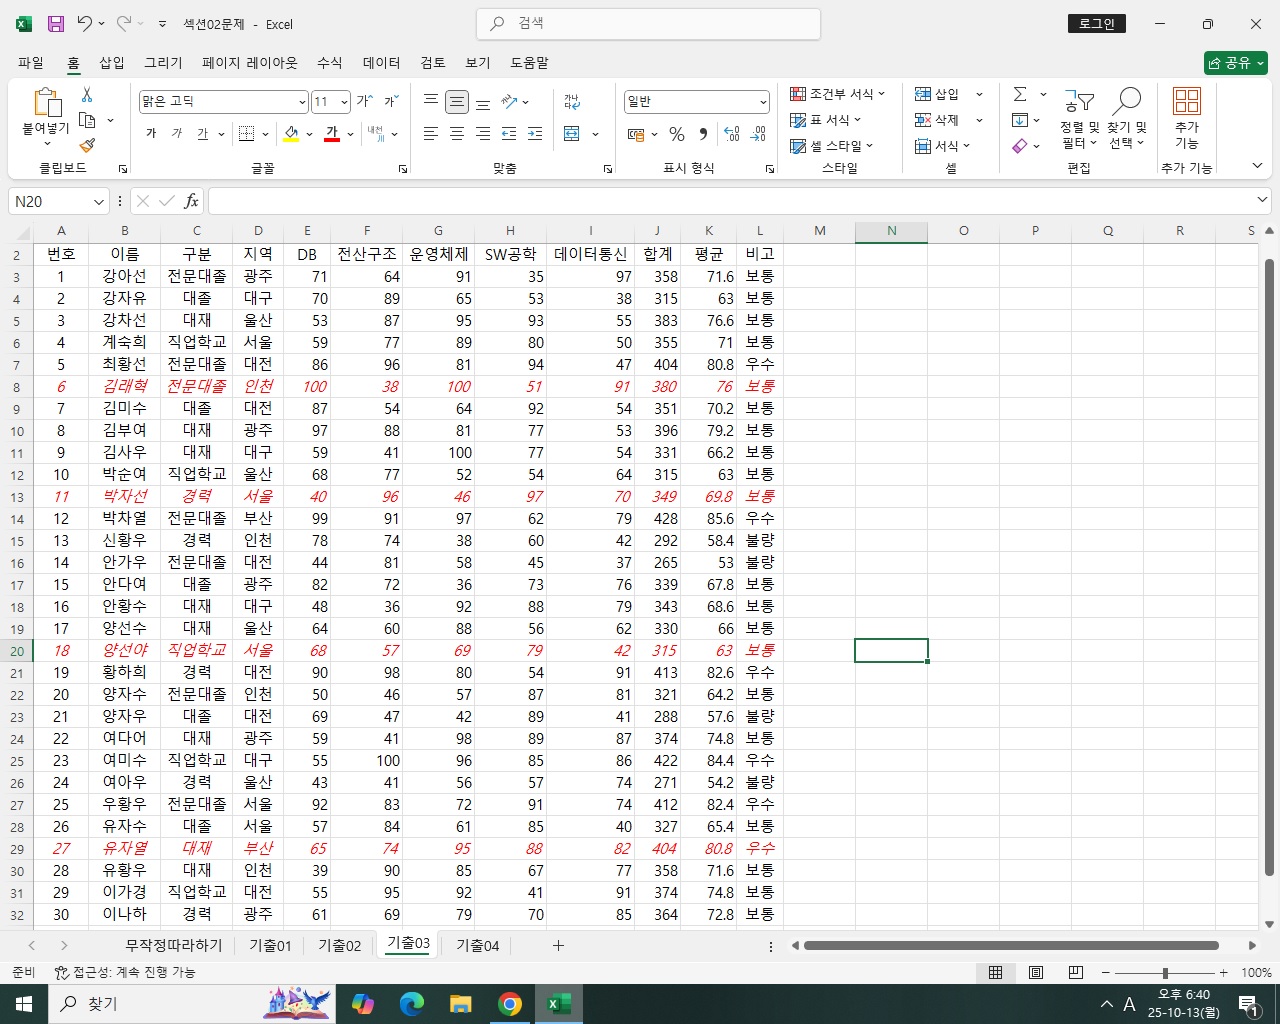Click the 로그인 sign-in button
This screenshot has height=1024, width=1280.
1096,24
